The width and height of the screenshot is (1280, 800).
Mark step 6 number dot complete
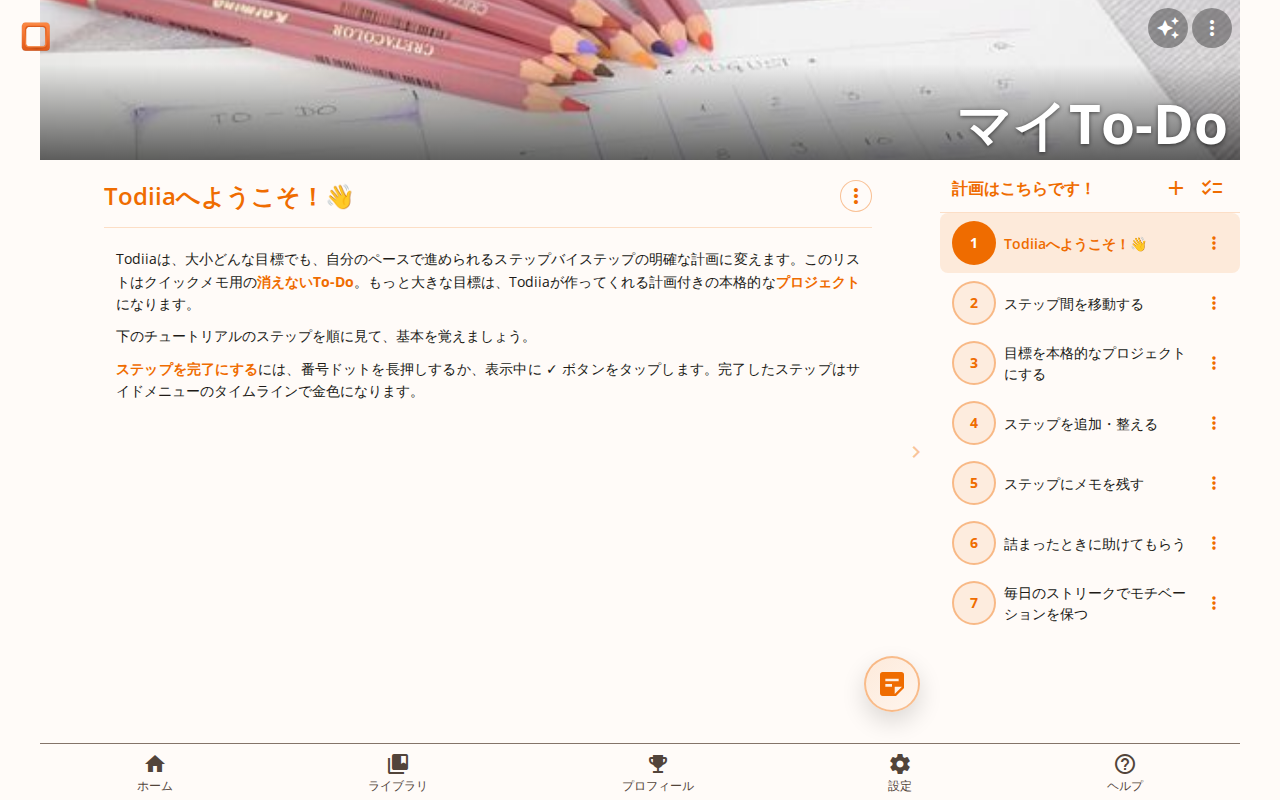tap(974, 543)
